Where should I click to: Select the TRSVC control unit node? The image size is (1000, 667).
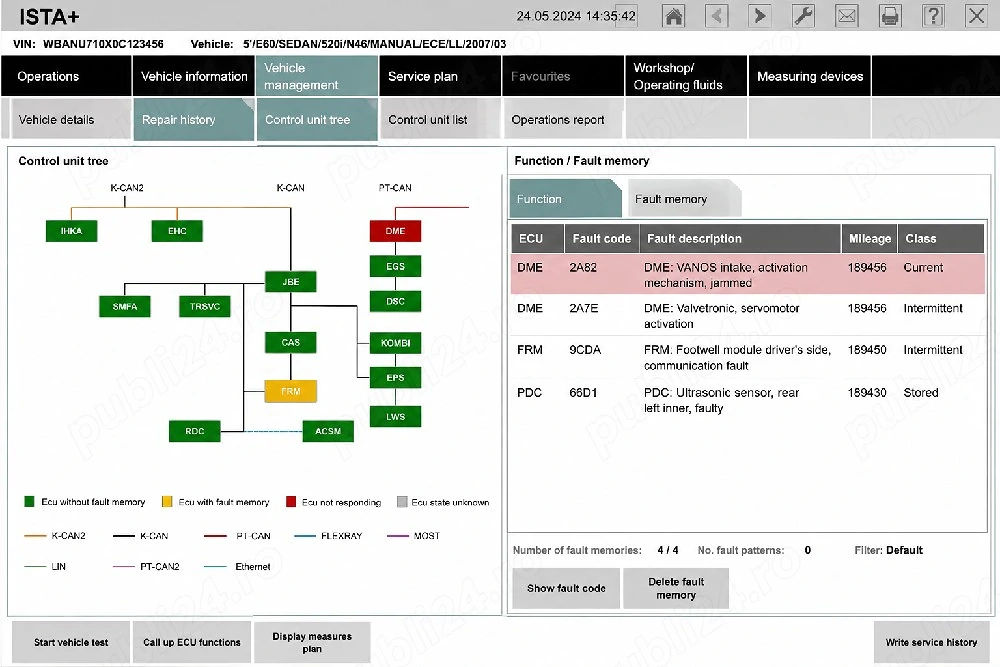(x=205, y=306)
